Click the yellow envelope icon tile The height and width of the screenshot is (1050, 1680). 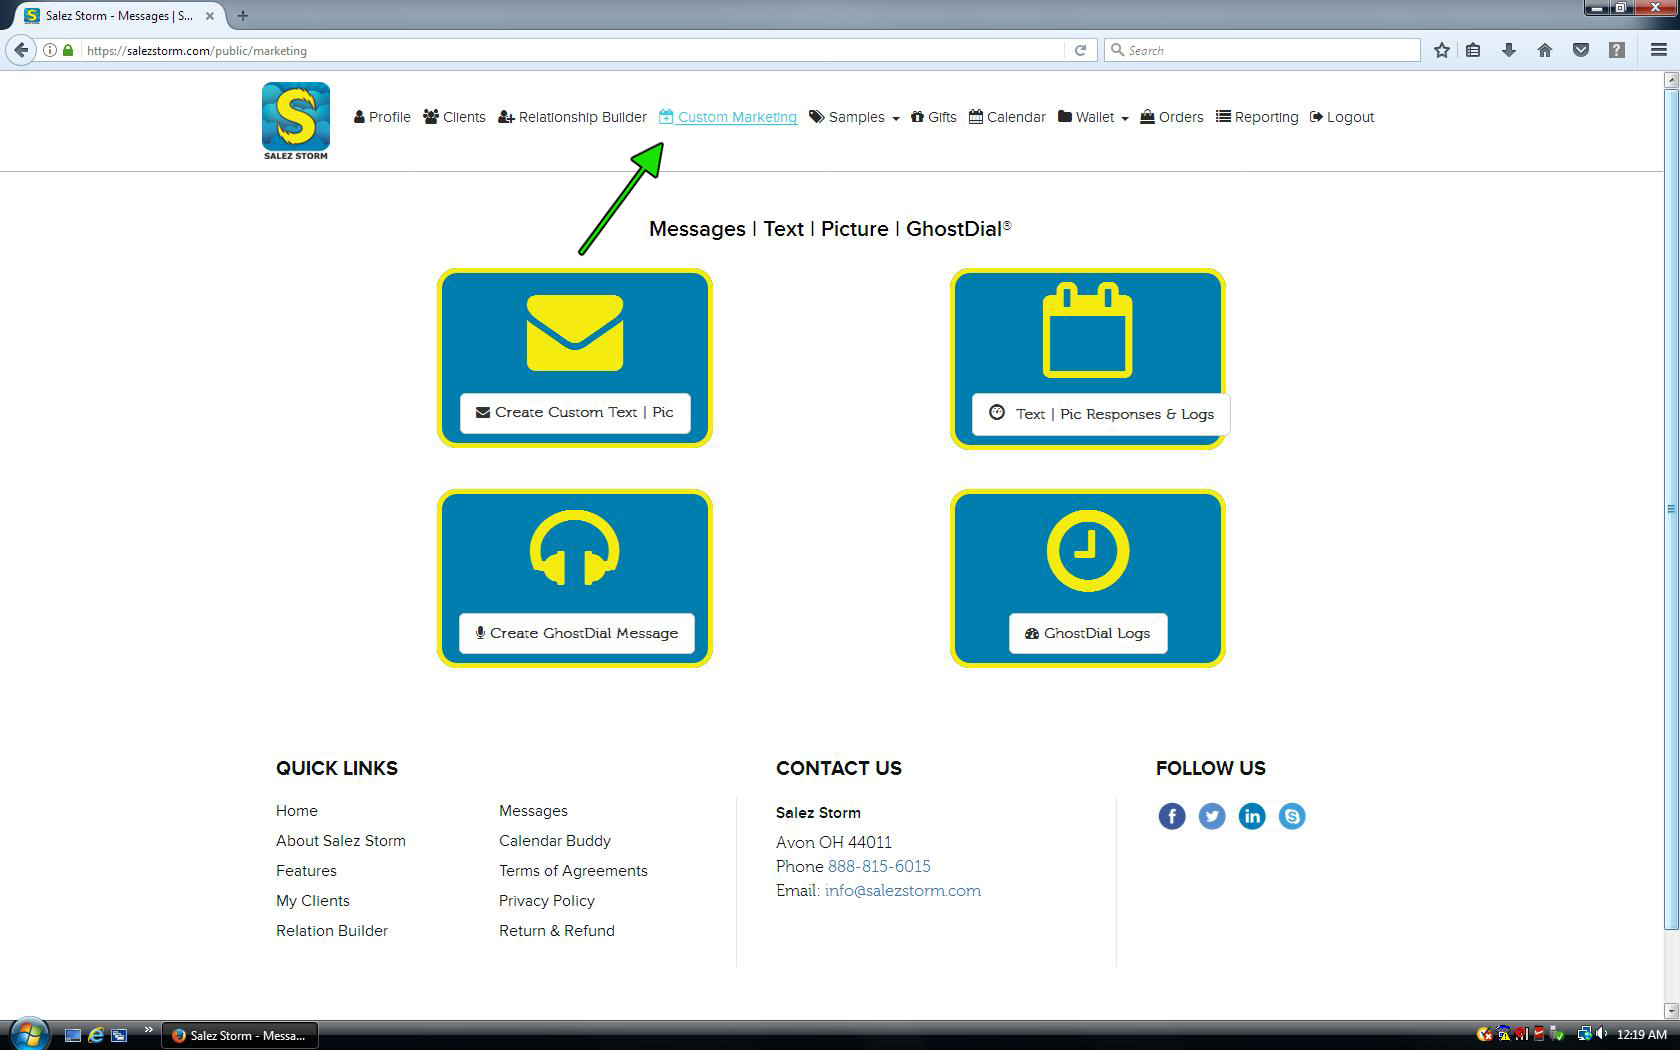click(575, 333)
